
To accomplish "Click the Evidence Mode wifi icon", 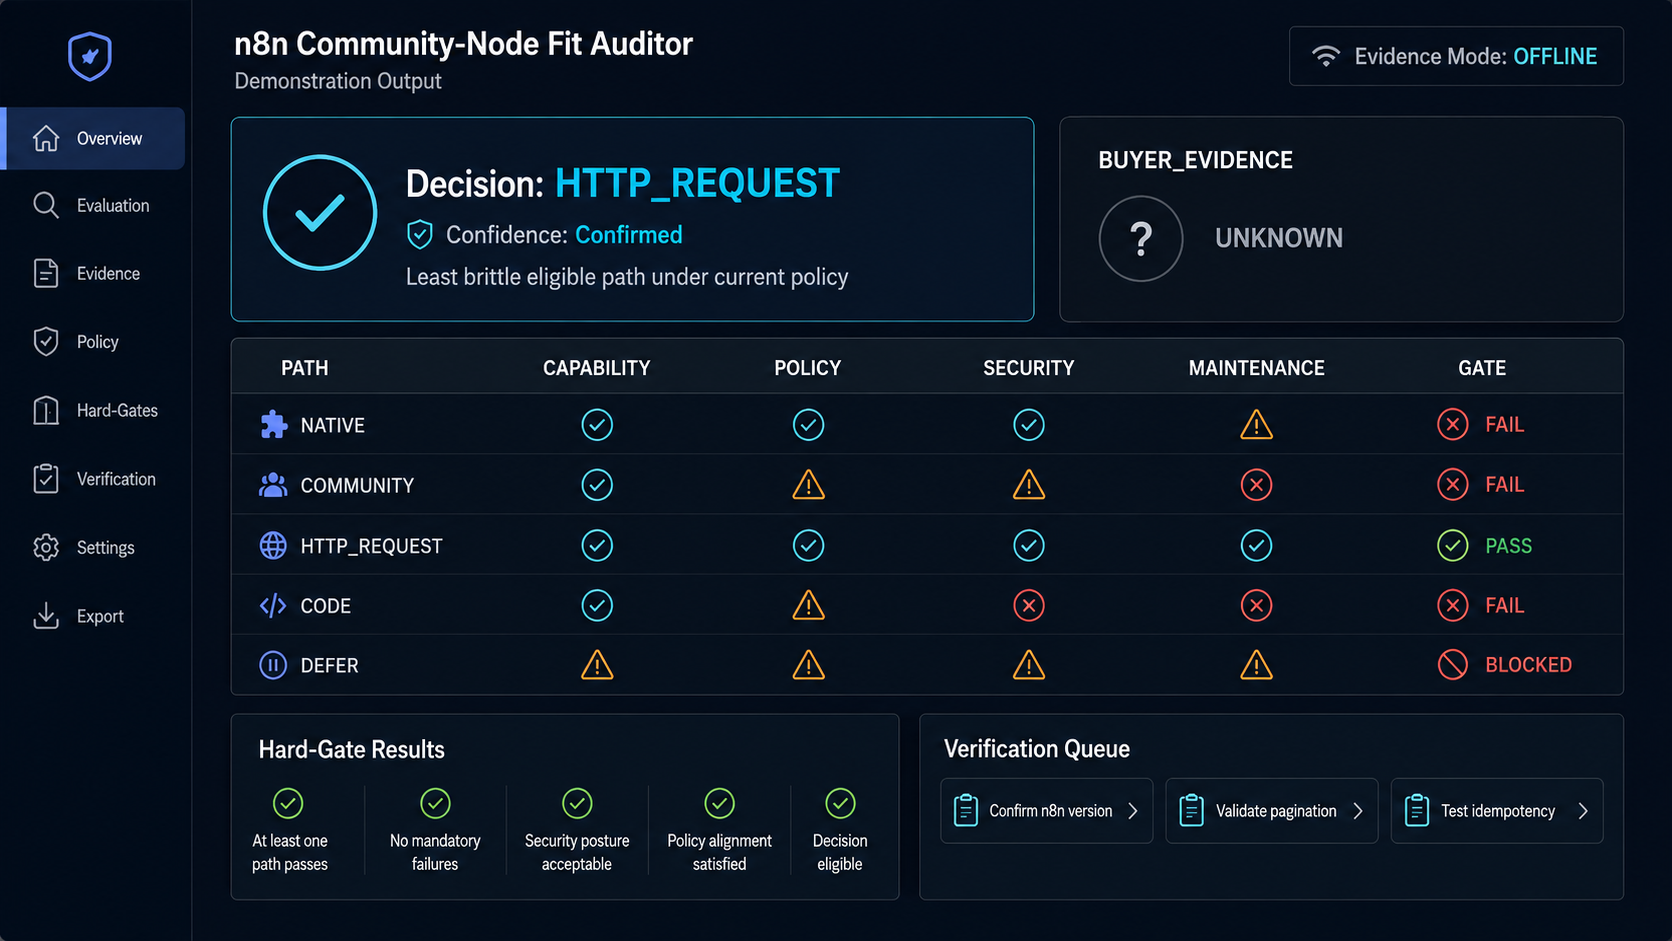I will (1326, 56).
